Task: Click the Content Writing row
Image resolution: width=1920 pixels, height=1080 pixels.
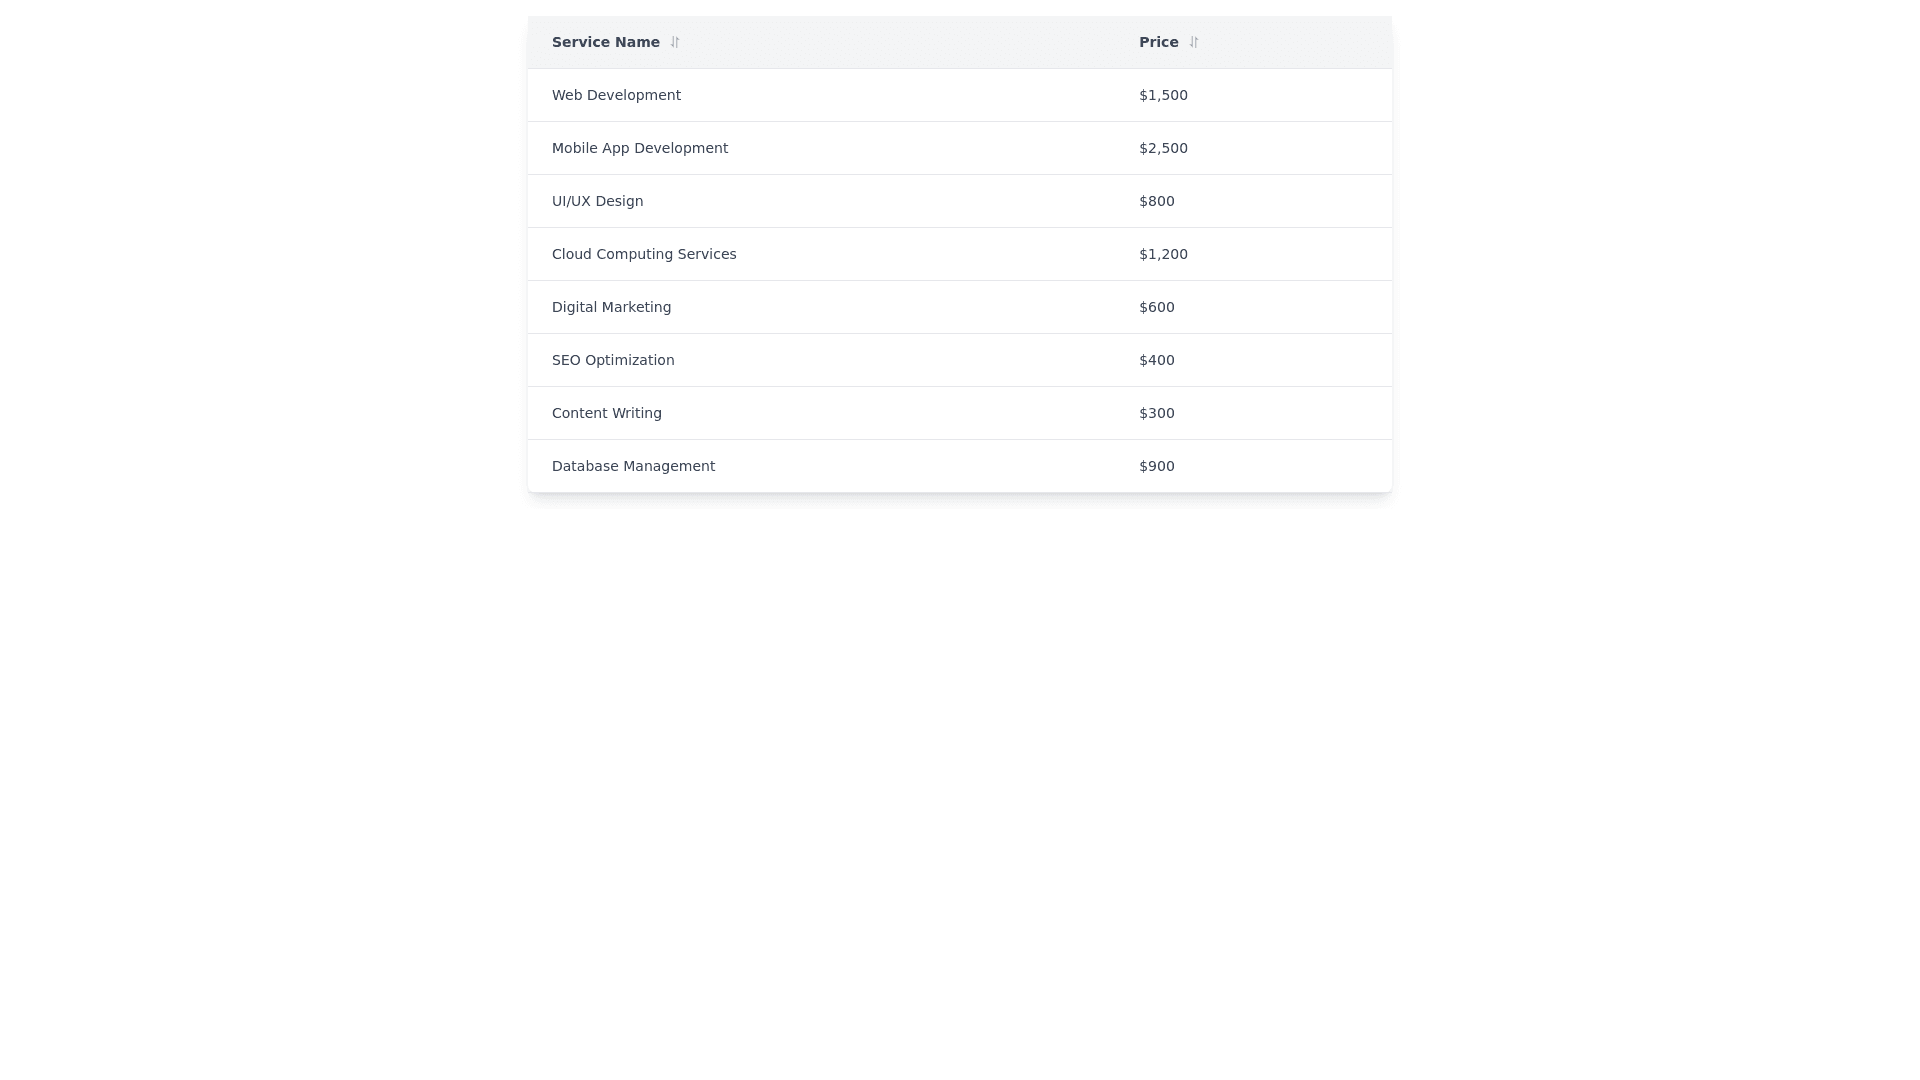Action: 606,413
